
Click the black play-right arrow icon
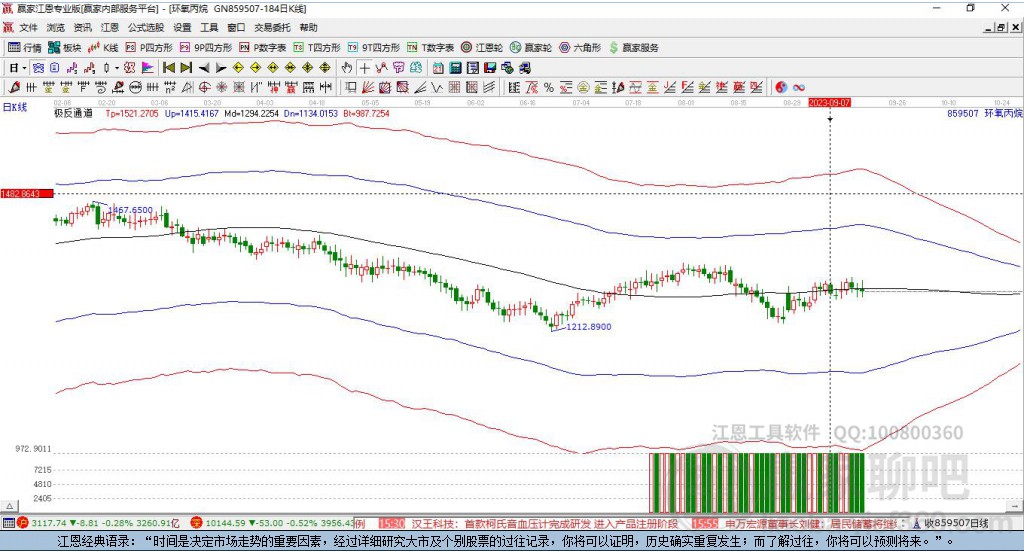coord(221,68)
